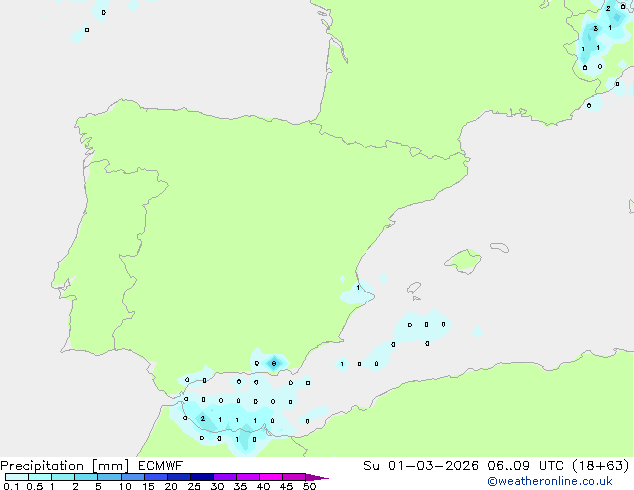The width and height of the screenshot is (634, 490).
Task: Click the precipitation value "8" in southern Spain
Action: [x=274, y=363]
